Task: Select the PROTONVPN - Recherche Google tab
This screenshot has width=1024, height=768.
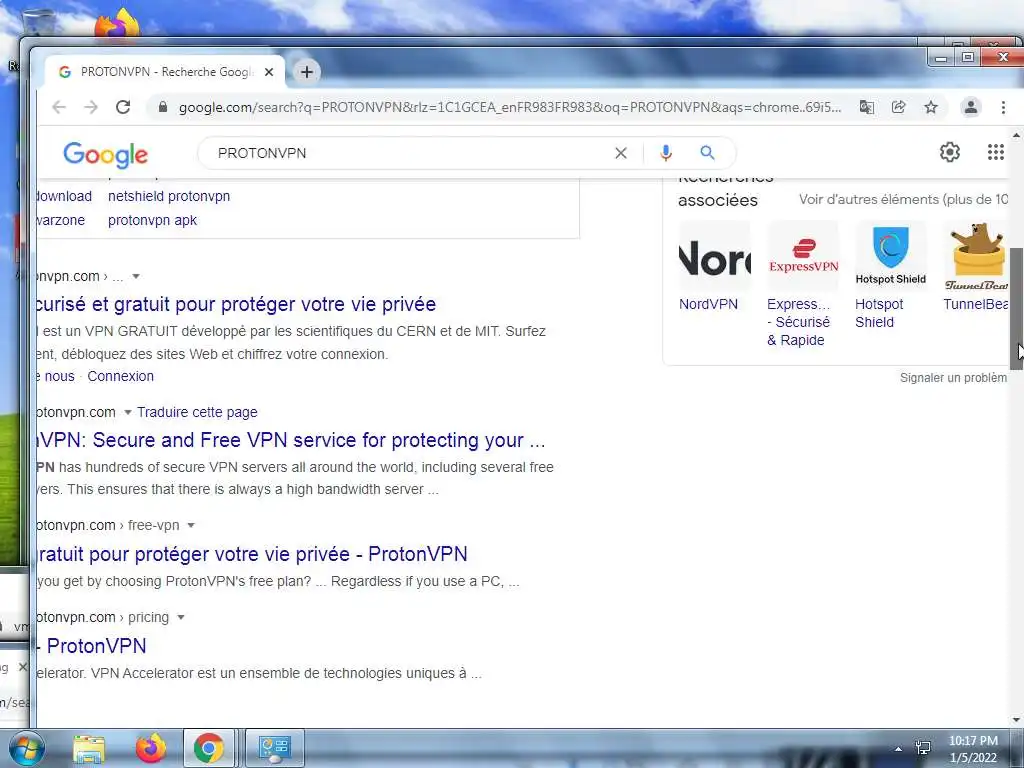Action: (165, 72)
